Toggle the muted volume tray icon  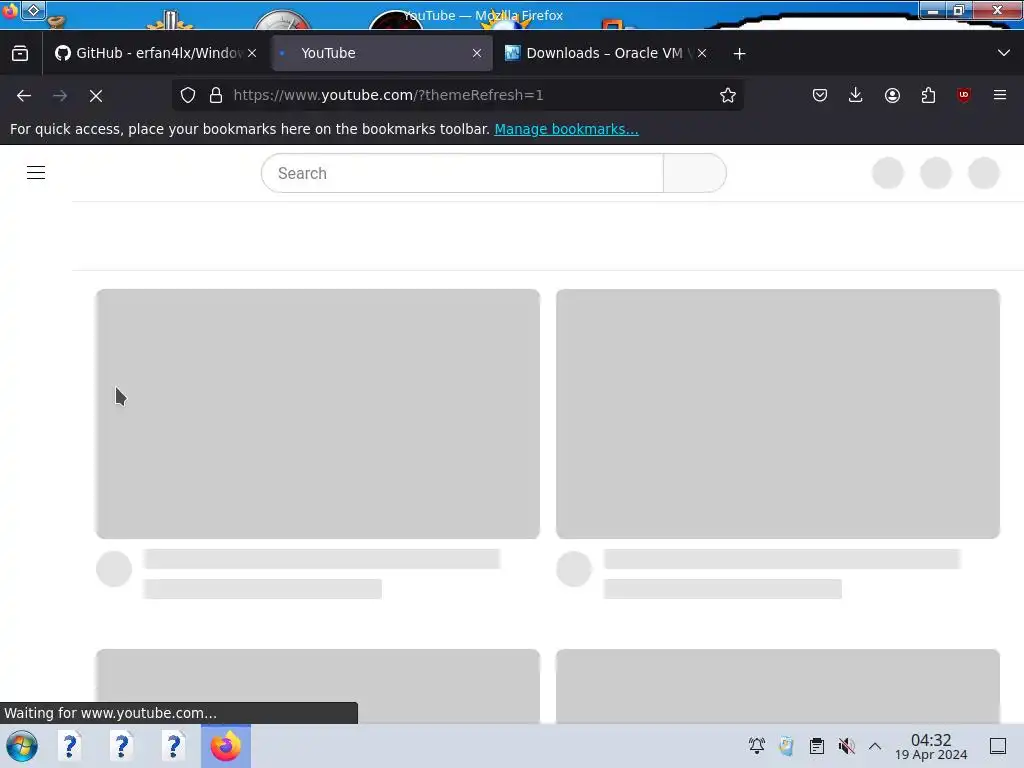point(846,746)
